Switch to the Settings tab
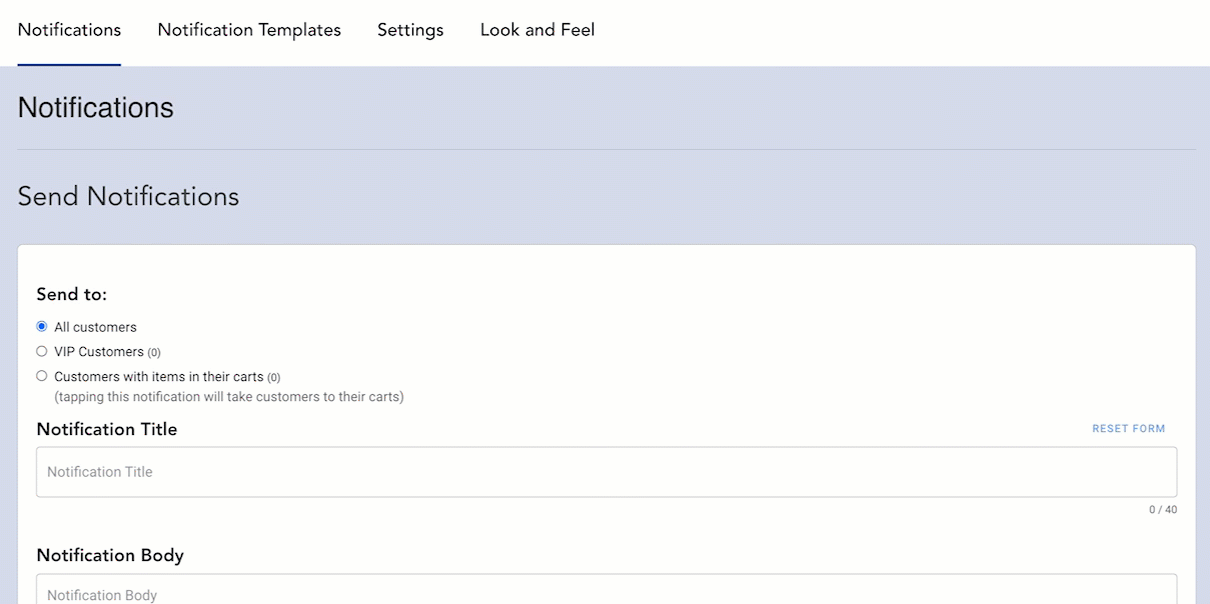The width and height of the screenshot is (1210, 604). pos(410,30)
